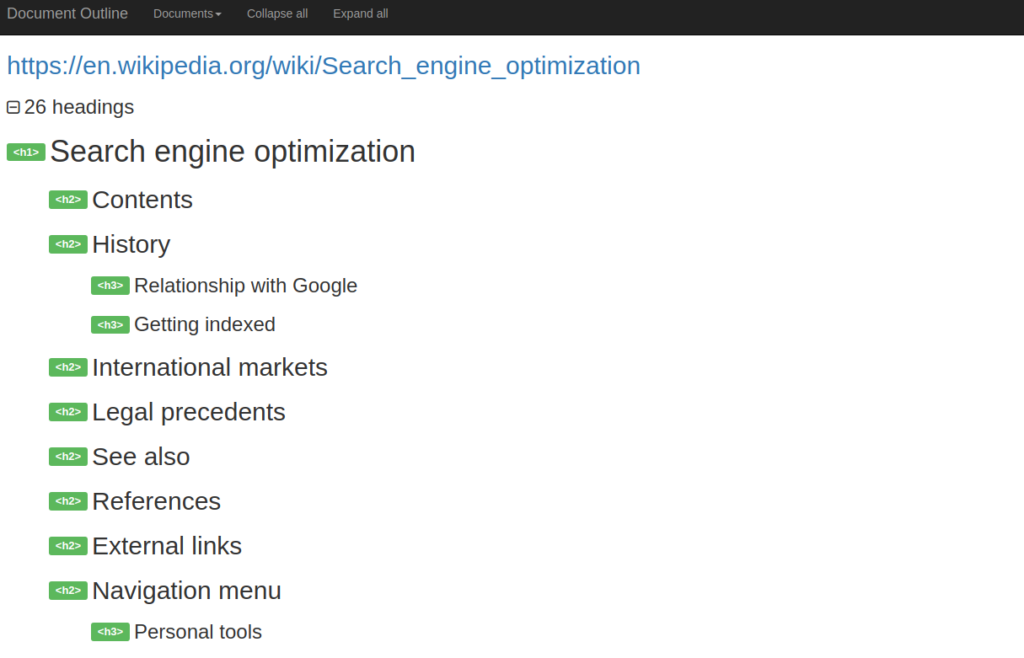Click the h2 badge next to External links
This screenshot has width=1024, height=658.
(68, 546)
